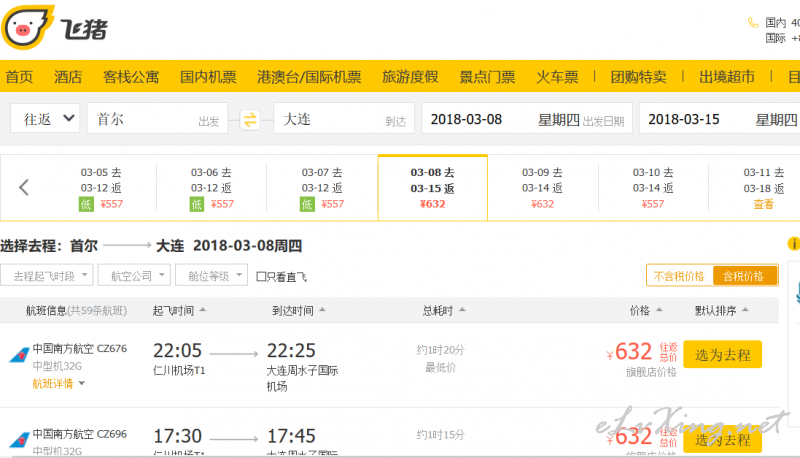Click 查看 under 03-11 date tab
This screenshot has height=458, width=800.
point(763,204)
